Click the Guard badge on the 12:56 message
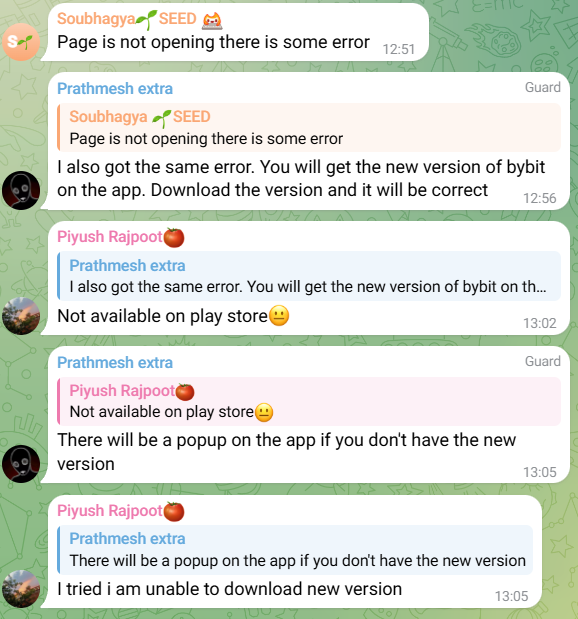 [542, 87]
